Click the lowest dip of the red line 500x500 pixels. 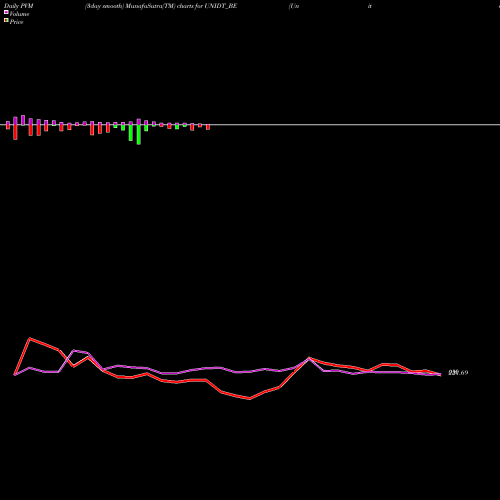250,398
